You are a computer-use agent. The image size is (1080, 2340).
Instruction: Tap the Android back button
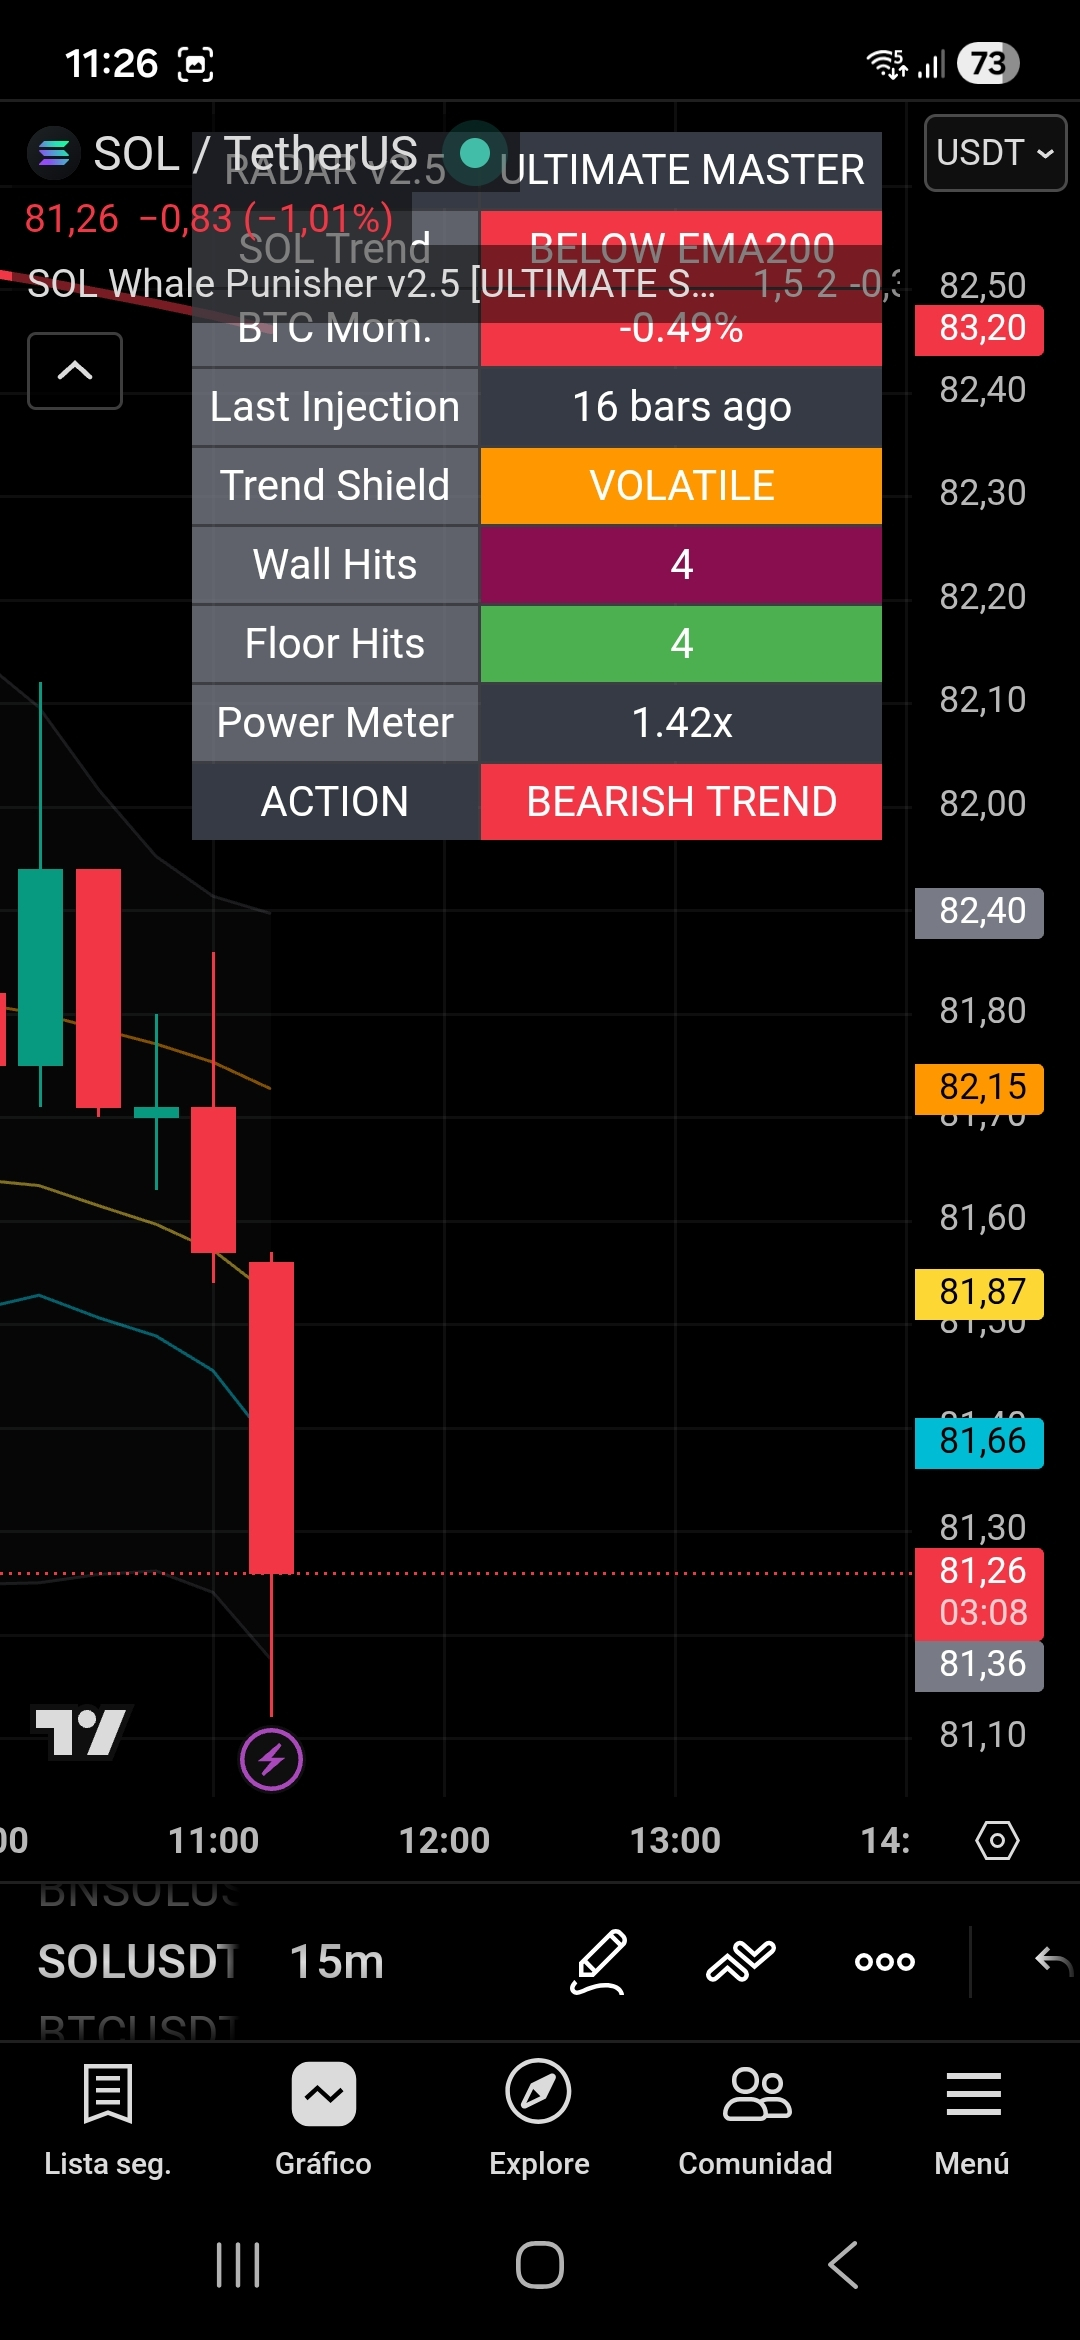pos(843,2265)
